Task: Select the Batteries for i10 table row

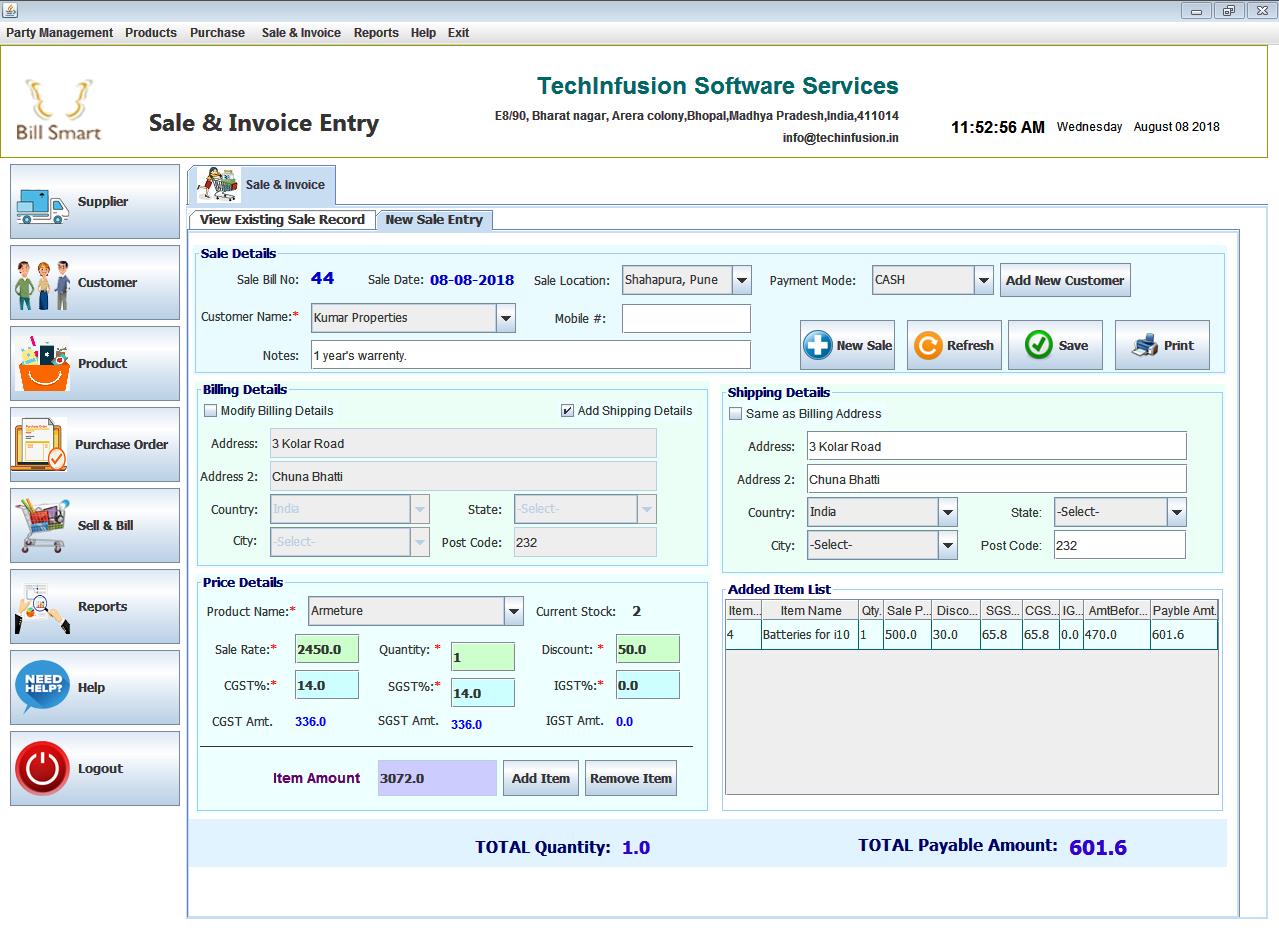Action: coord(972,635)
